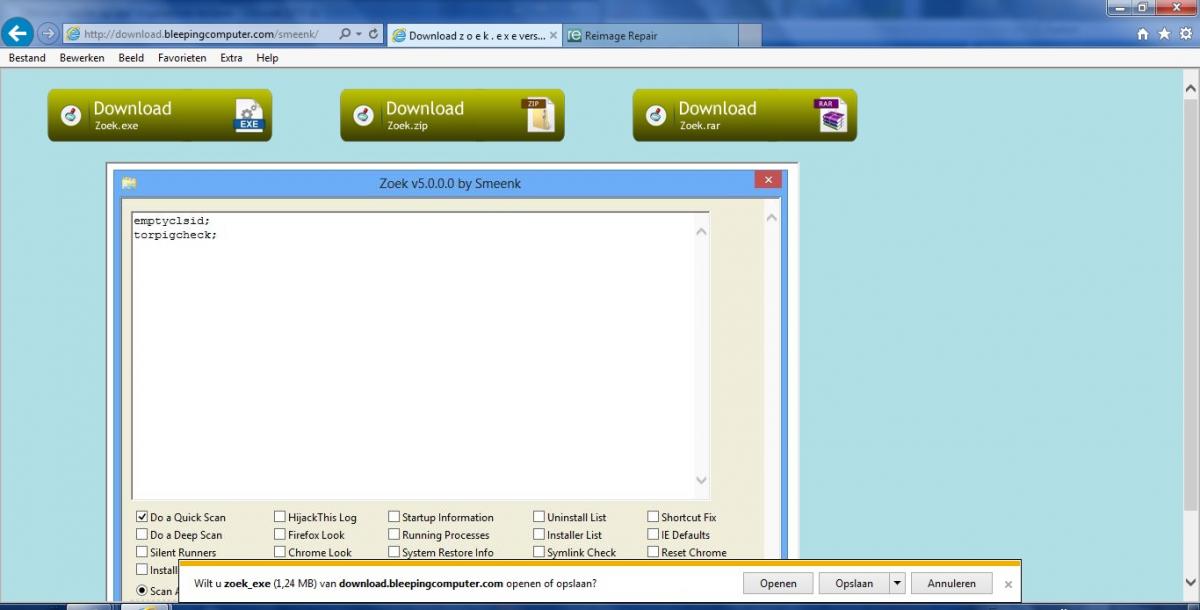Click the Download Zoek.rar button

point(744,115)
